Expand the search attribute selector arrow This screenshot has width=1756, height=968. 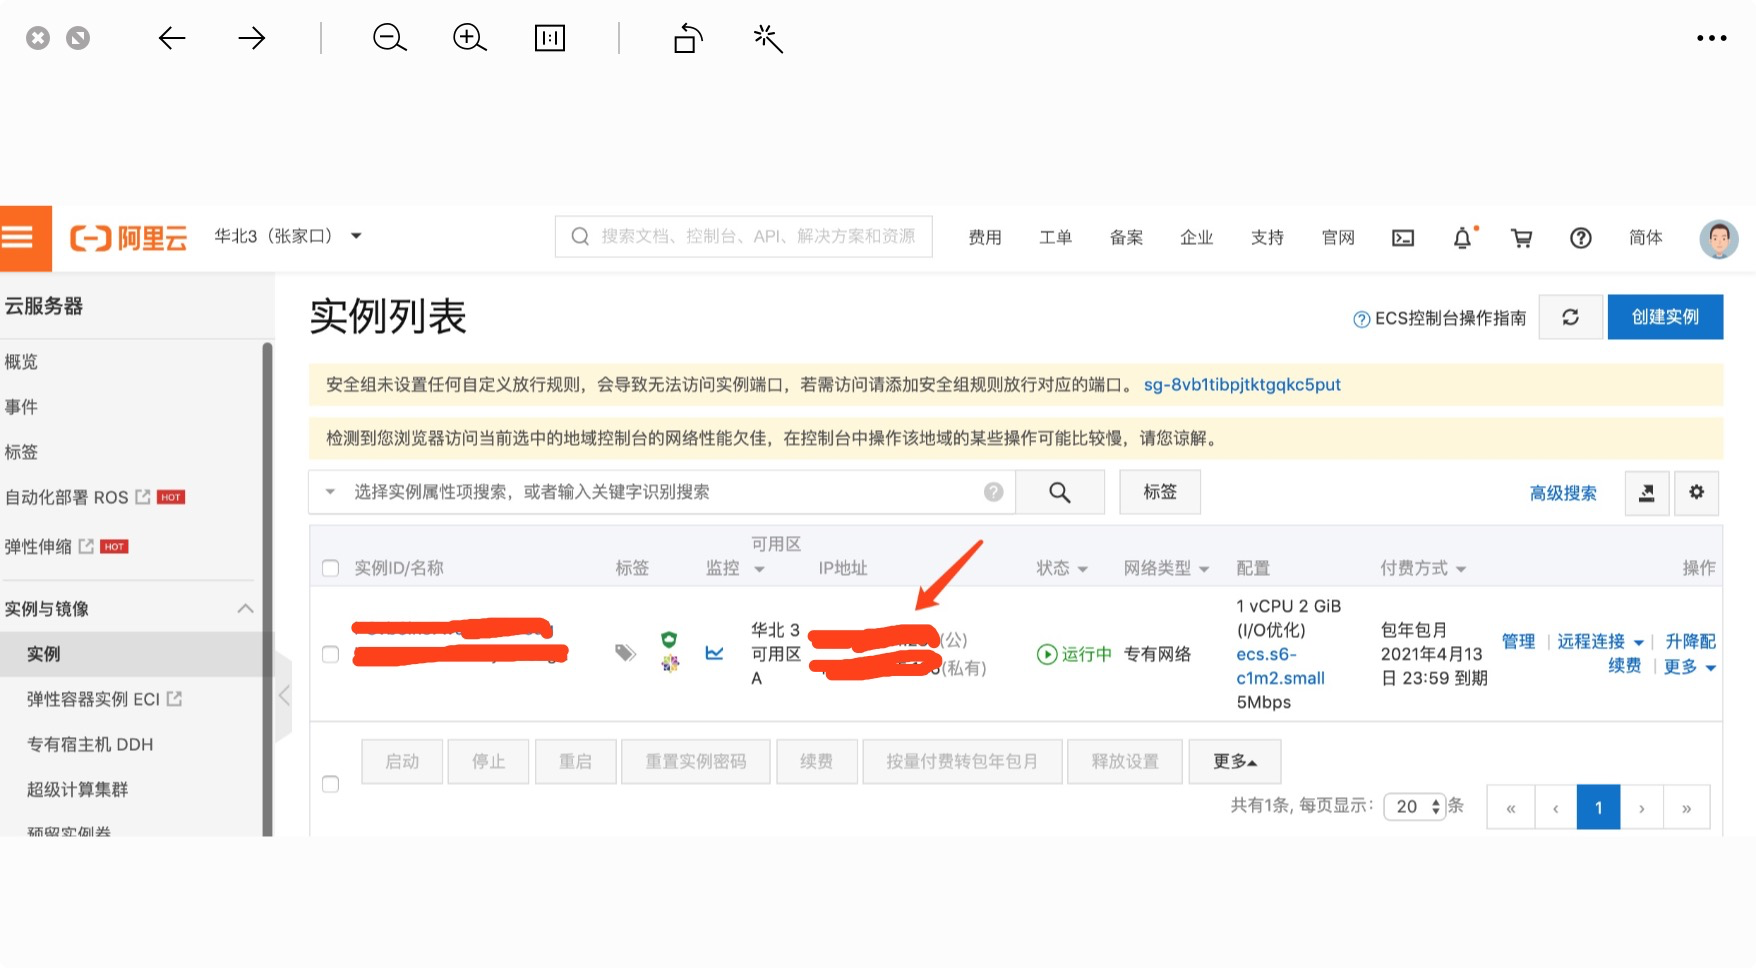coord(330,491)
